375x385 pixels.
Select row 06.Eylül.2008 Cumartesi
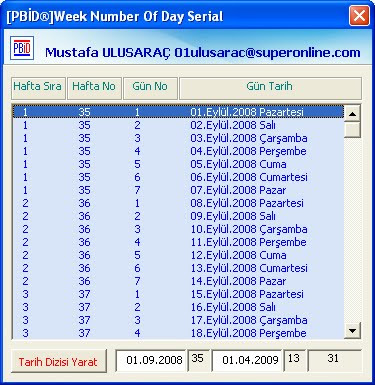click(178, 177)
